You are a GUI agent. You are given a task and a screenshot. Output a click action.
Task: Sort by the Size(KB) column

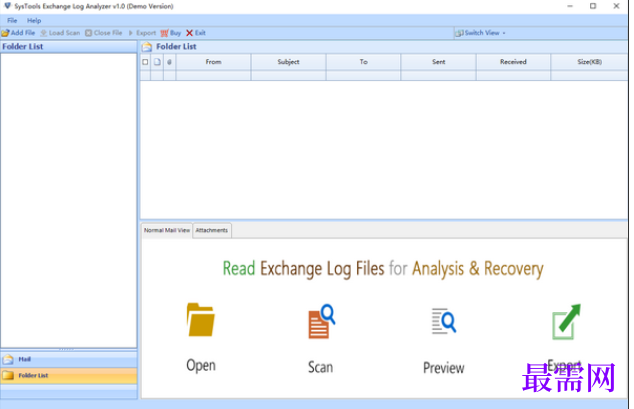(589, 62)
